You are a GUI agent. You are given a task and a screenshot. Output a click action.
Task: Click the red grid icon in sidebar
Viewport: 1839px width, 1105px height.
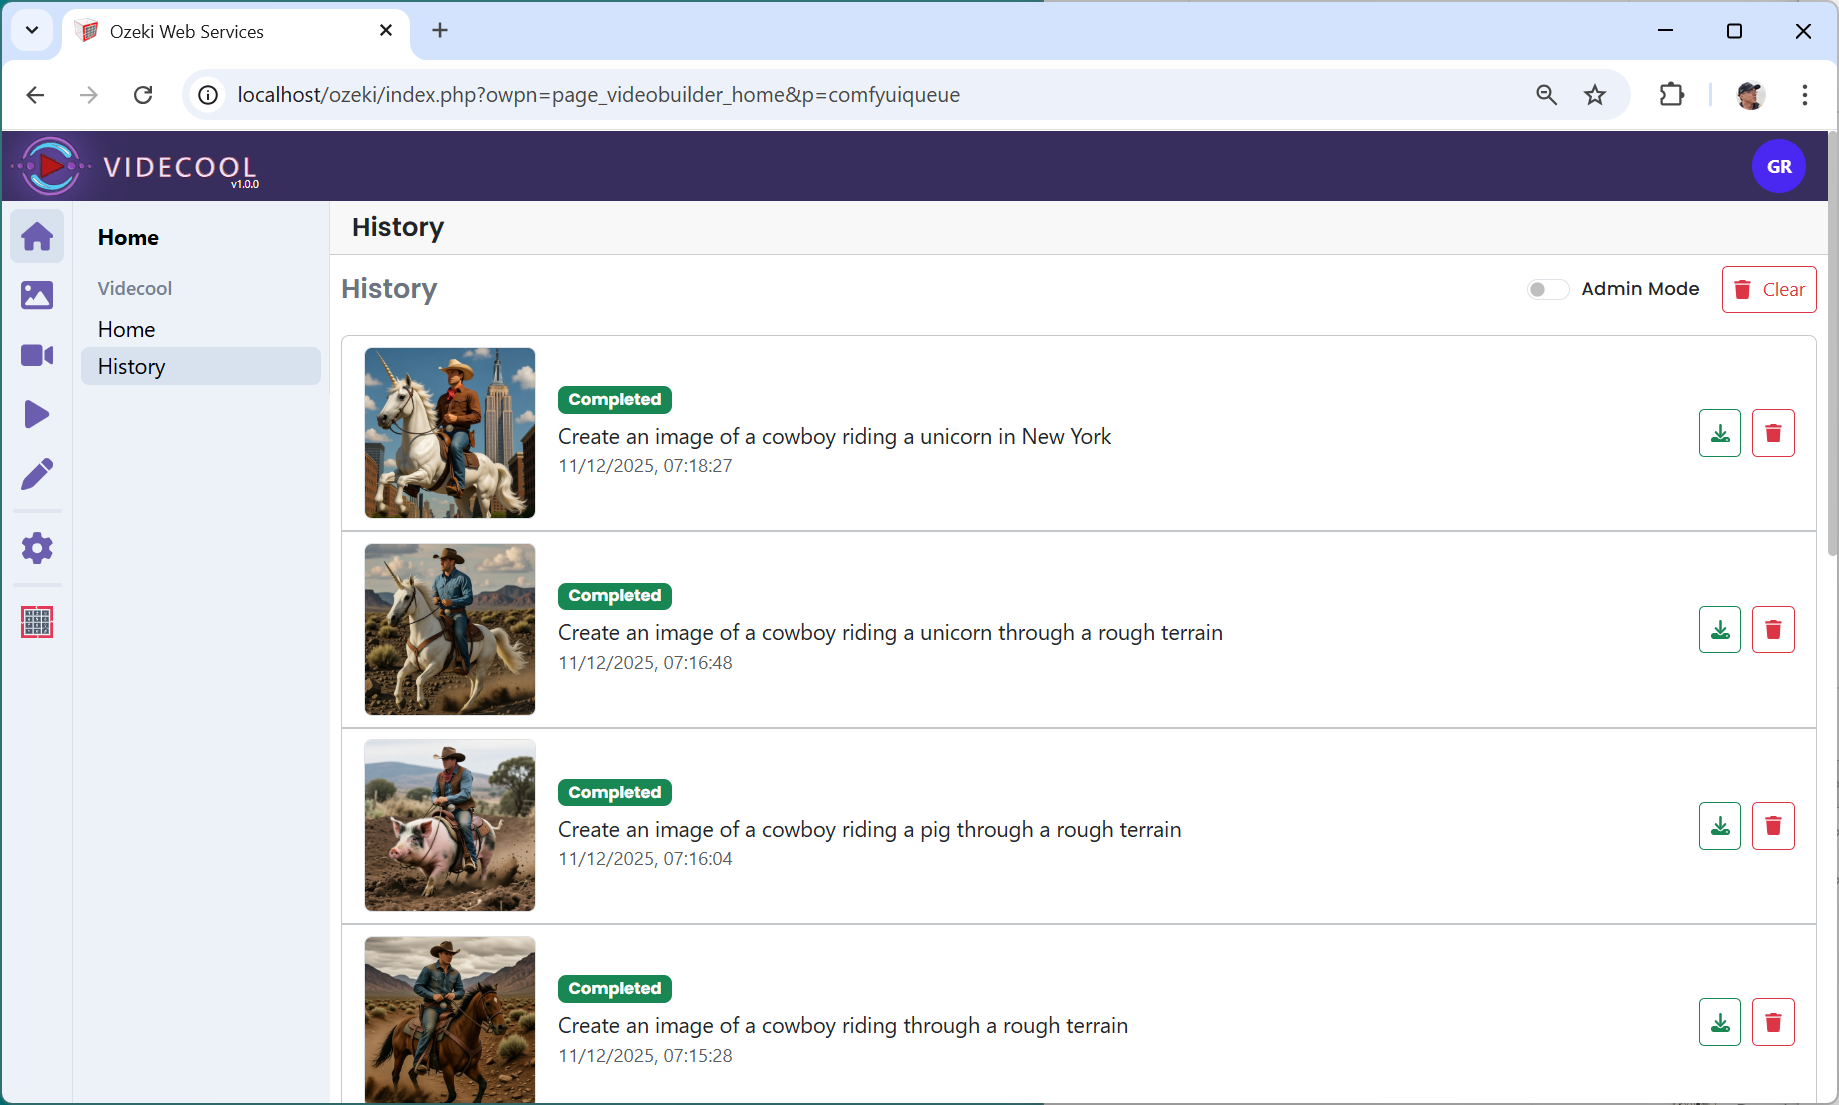point(37,622)
